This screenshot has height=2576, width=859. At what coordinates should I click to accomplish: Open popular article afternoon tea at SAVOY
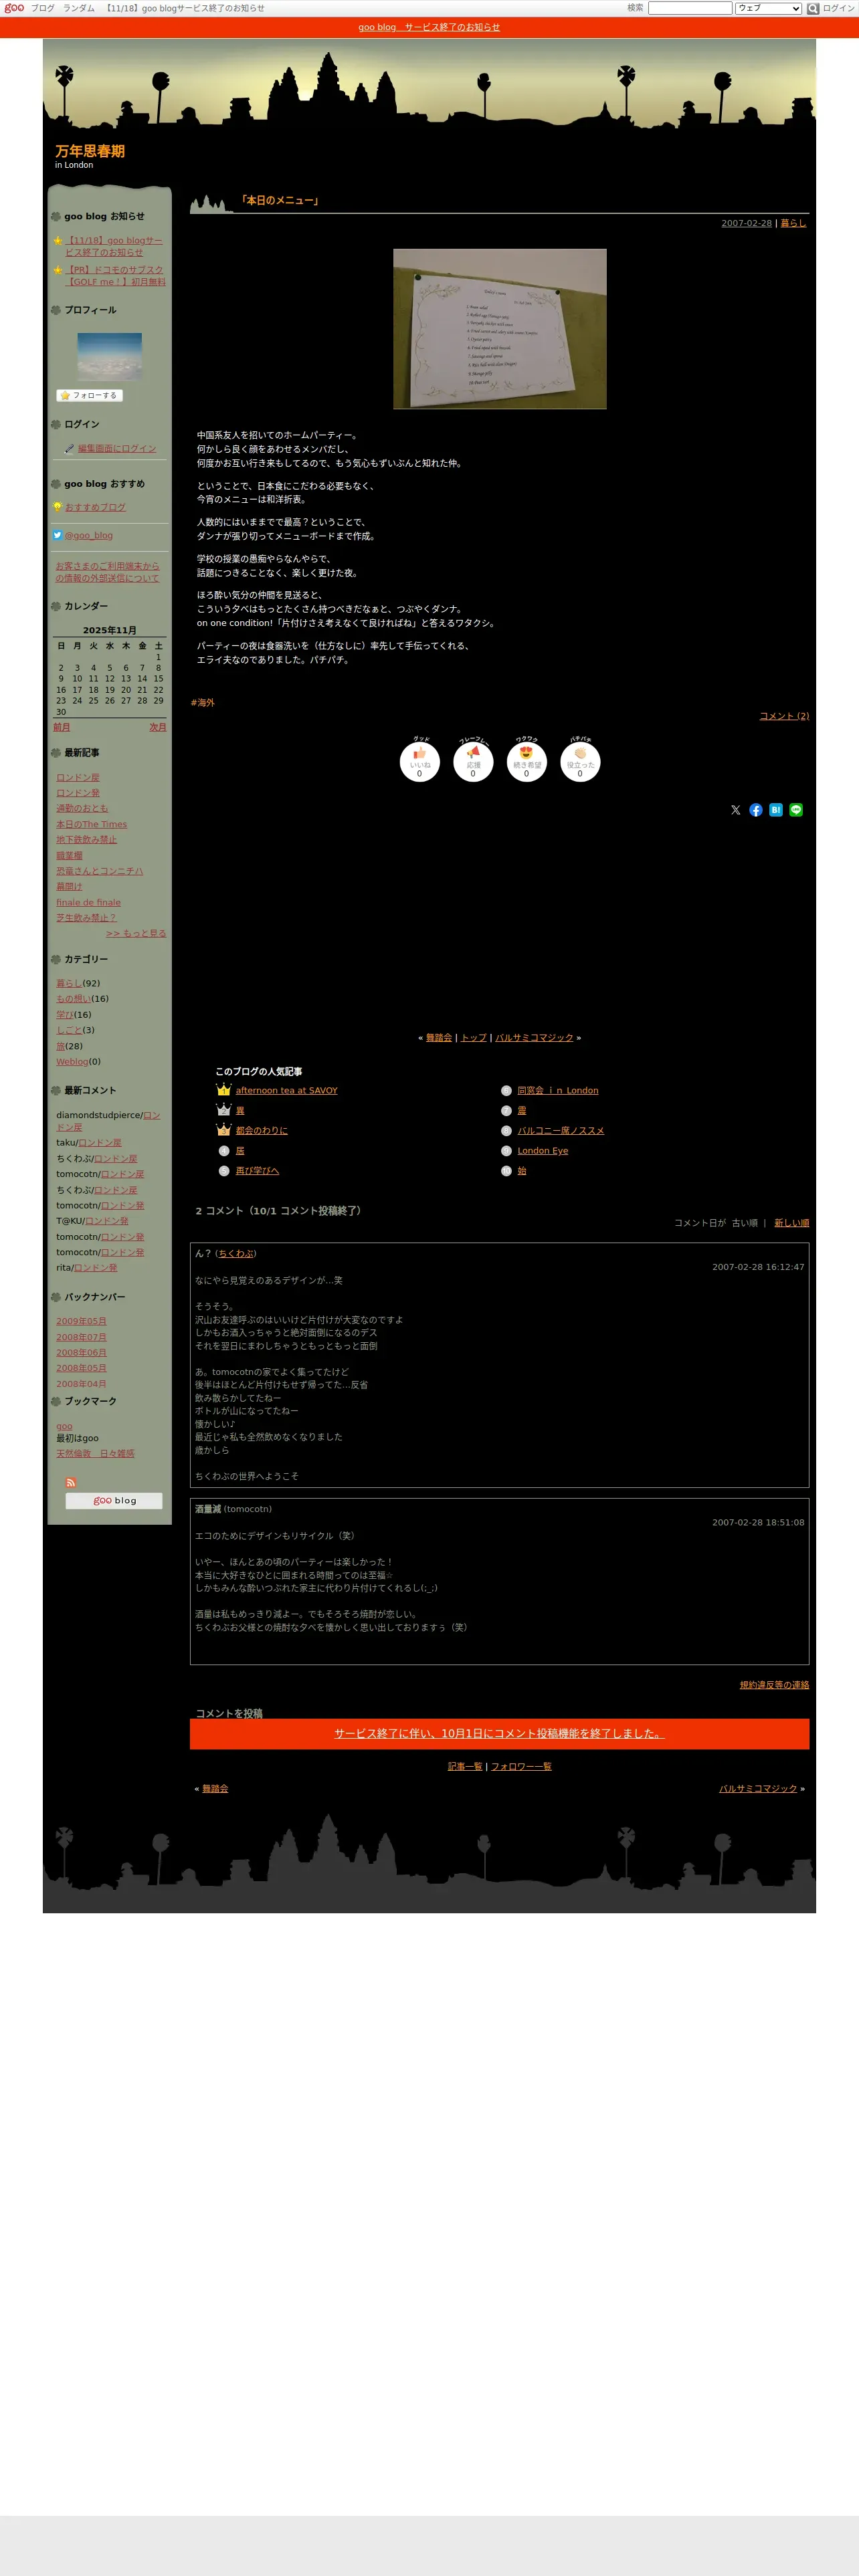pyautogui.click(x=287, y=1091)
